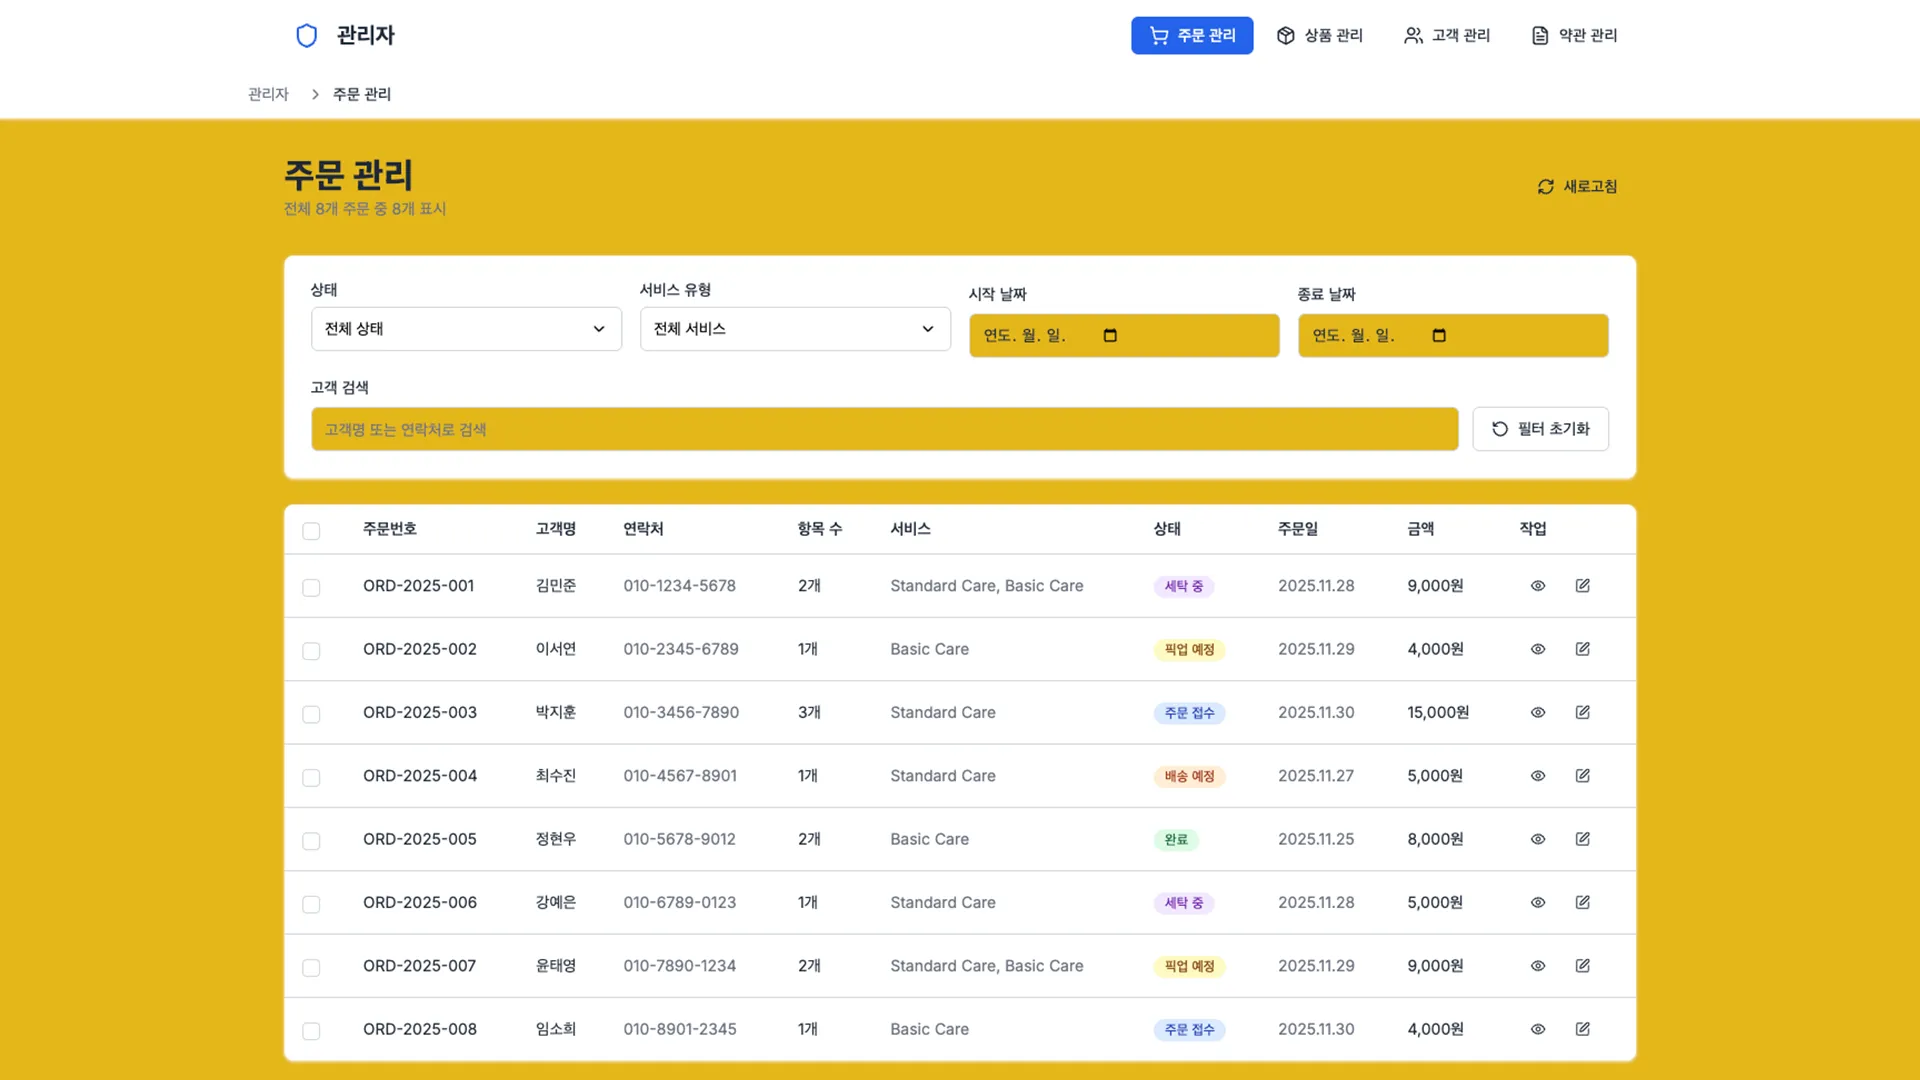Screen dimensions: 1920x1080
Task: Go to 상품 관리 in top navigation
Action: coord(1319,35)
